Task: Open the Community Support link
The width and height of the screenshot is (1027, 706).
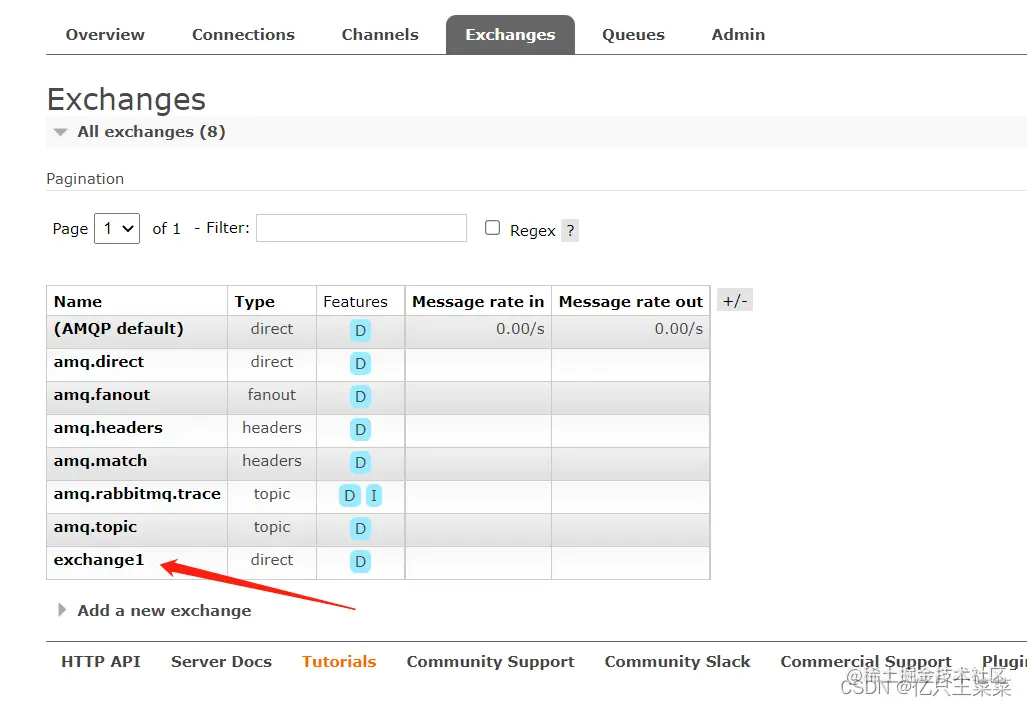Action: [491, 661]
